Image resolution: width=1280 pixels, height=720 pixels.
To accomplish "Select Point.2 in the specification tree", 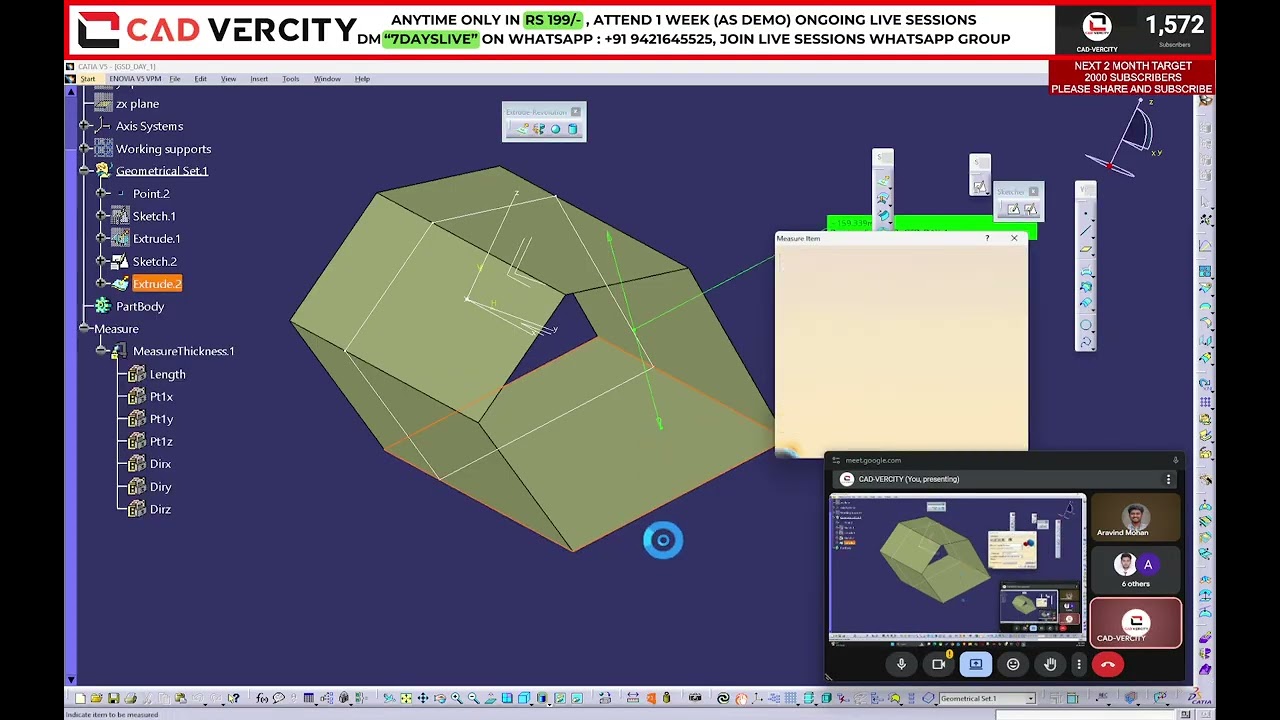I will click(x=151, y=194).
